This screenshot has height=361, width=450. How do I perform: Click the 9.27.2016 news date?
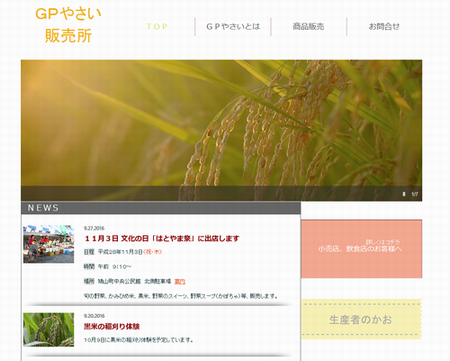coord(94,228)
